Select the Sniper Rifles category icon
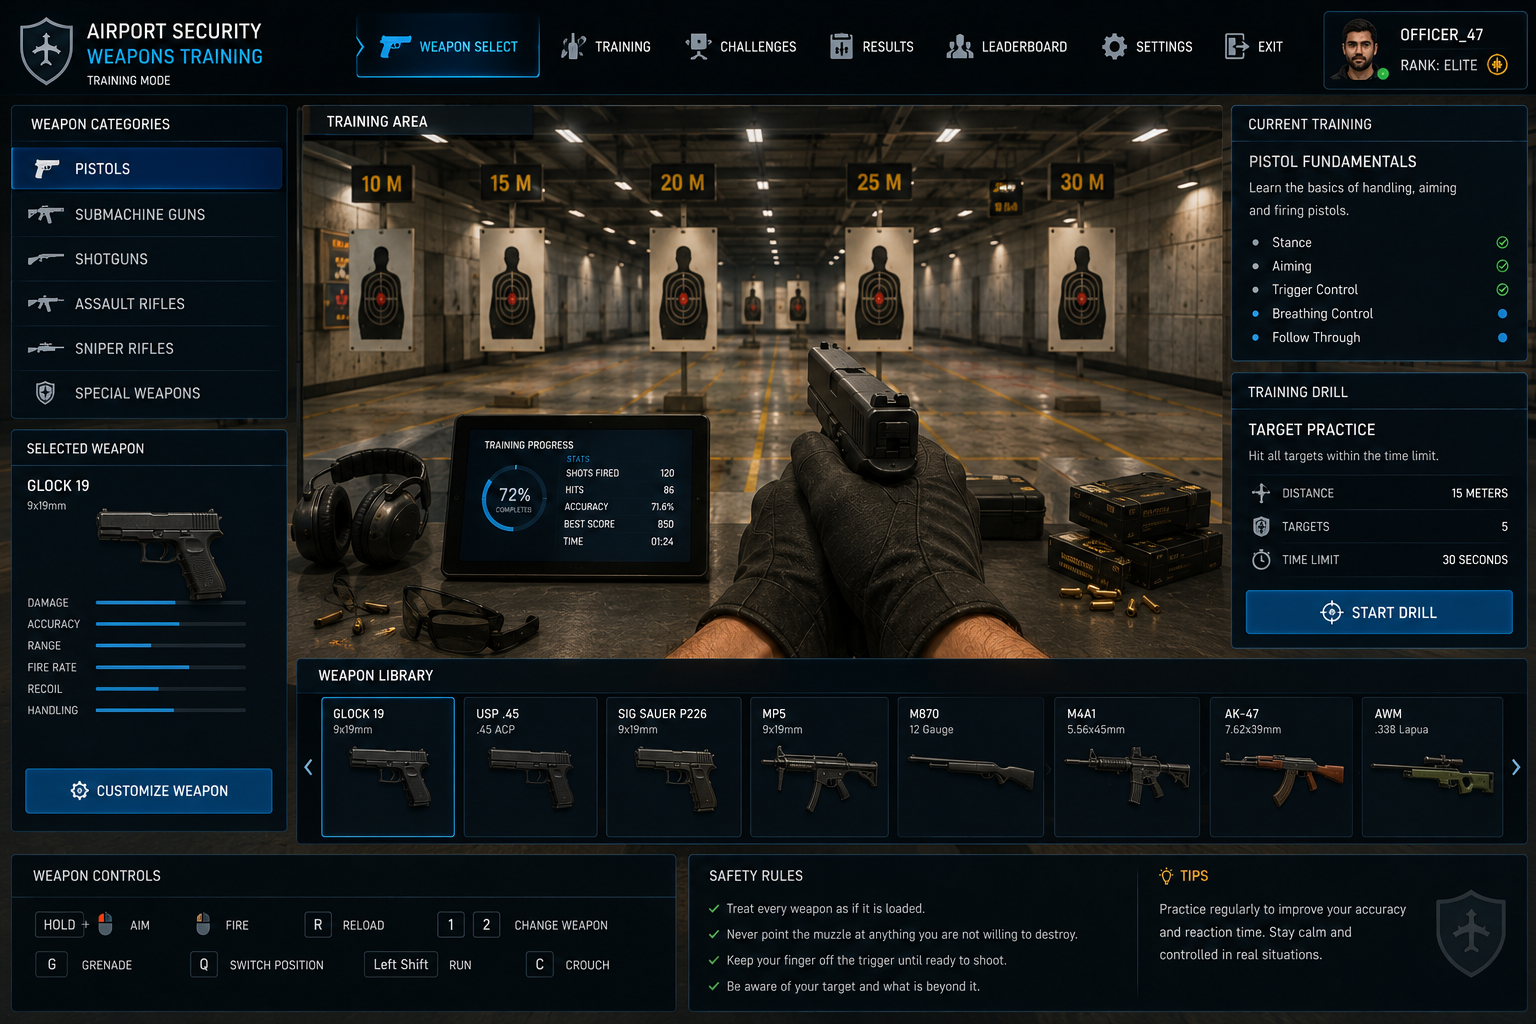Image resolution: width=1536 pixels, height=1024 pixels. 46,348
